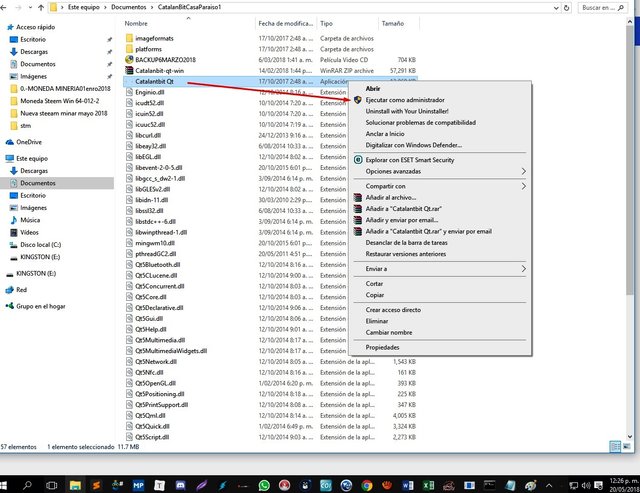Image resolution: width=640 pixels, height=493 pixels.
Task: Click WinRAR icon beside 'Añadir a "Catalantbit Qt.rar"'
Action: coord(358,209)
